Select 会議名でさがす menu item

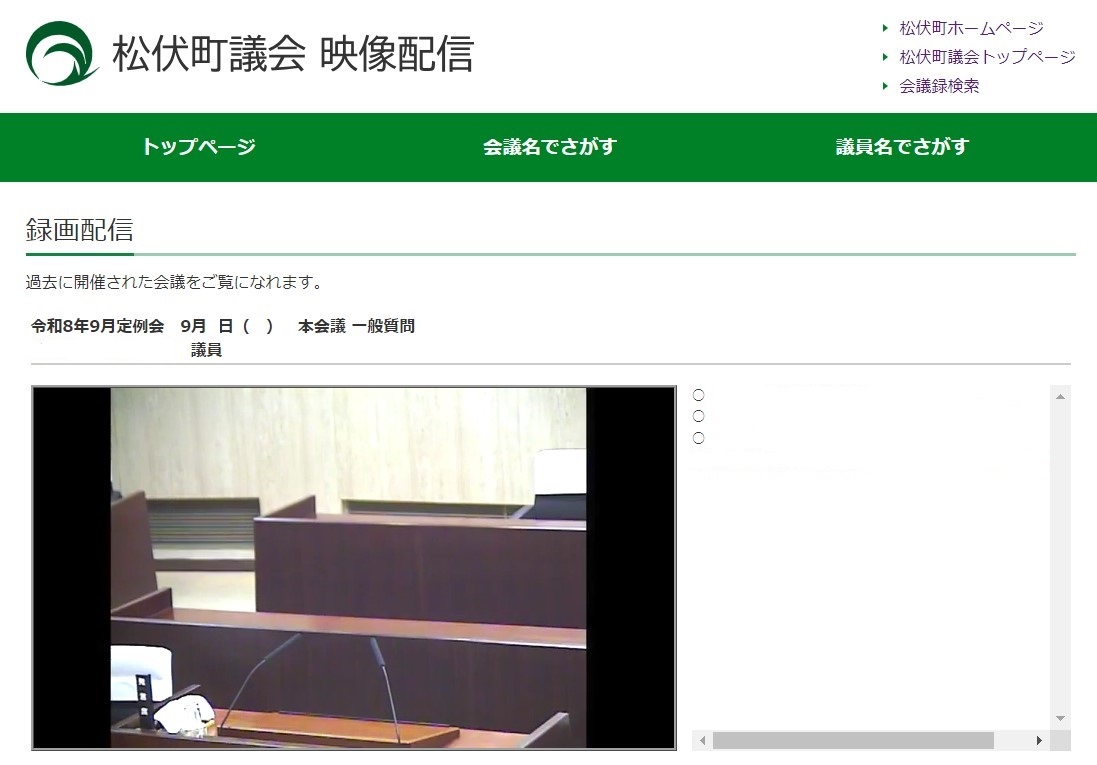(549, 146)
